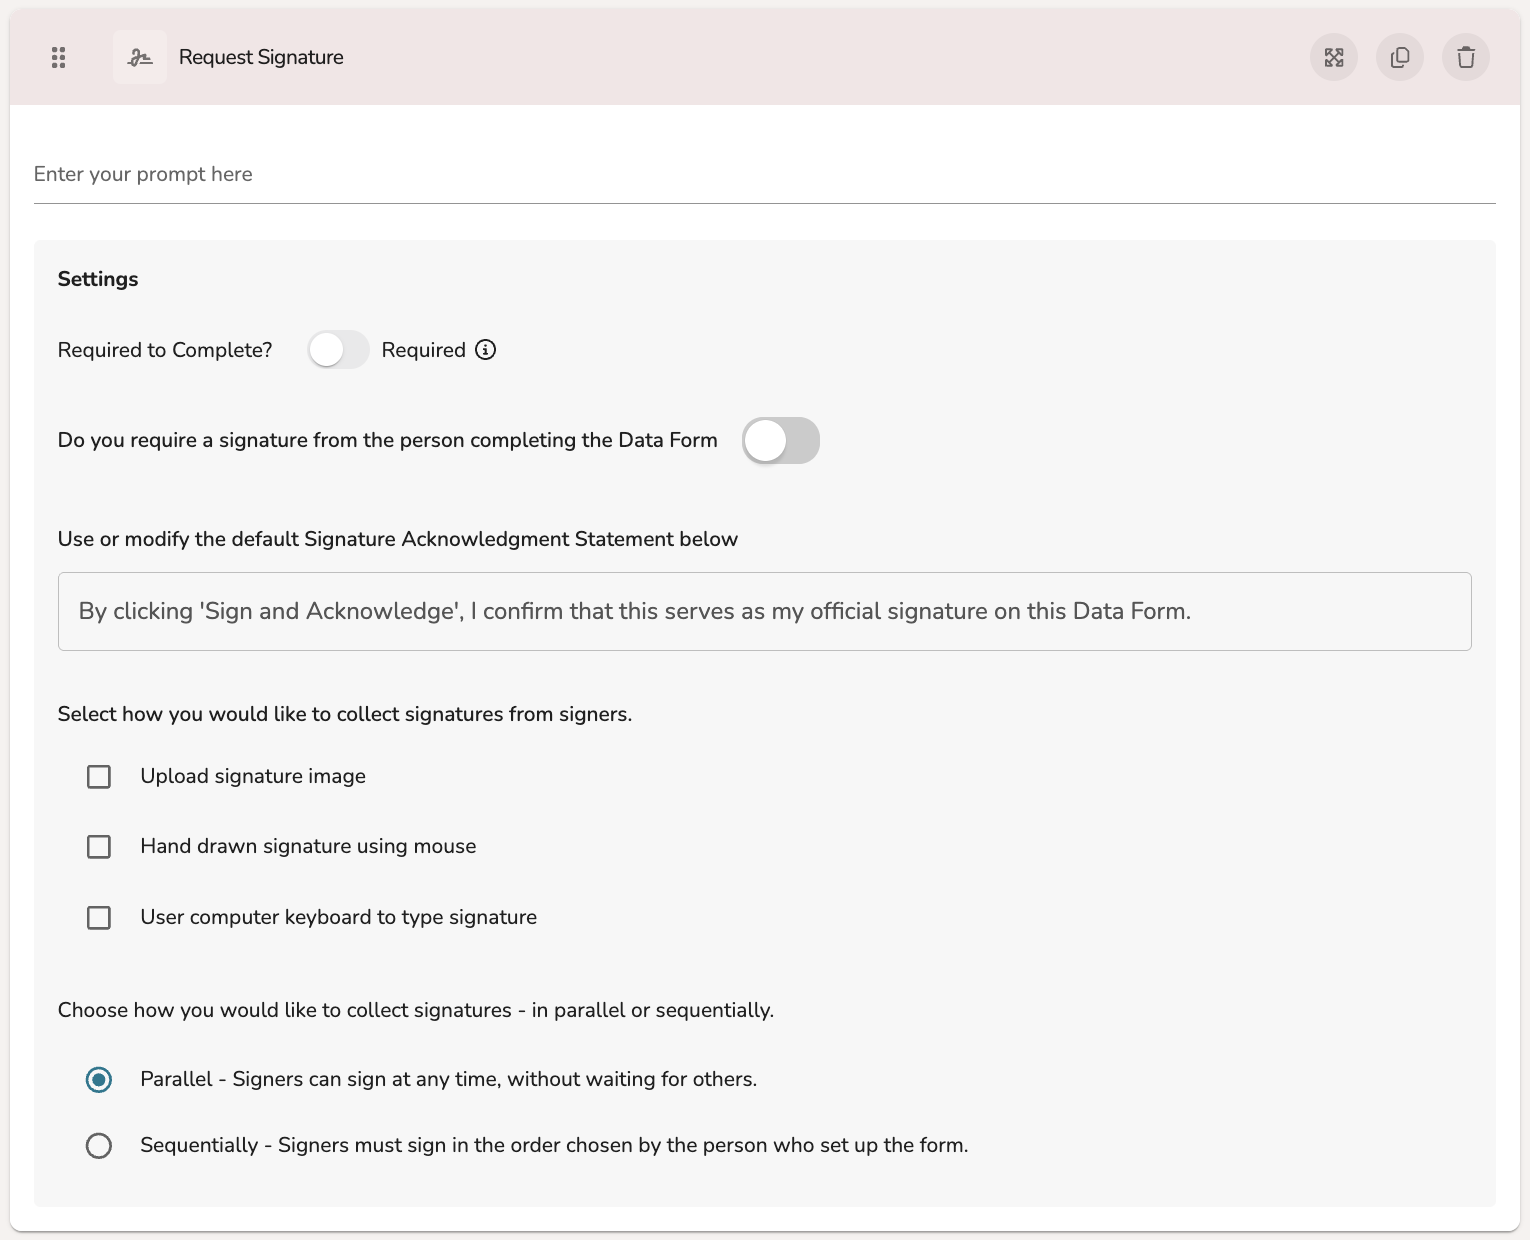Grab the drag handle dots icon
Screen dimensions: 1530x1240
(x=58, y=57)
